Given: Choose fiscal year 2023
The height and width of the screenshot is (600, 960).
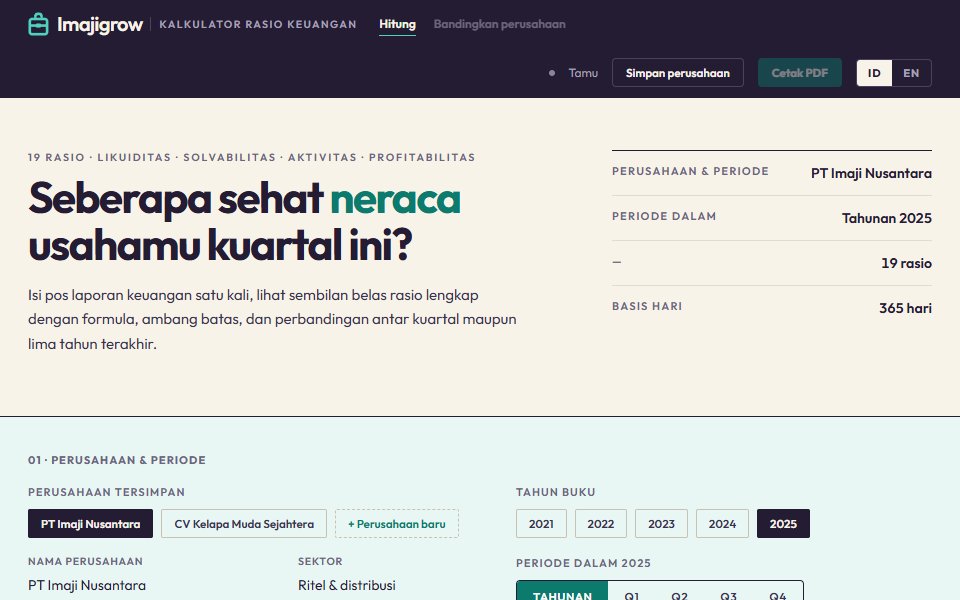Looking at the screenshot, I should click(x=661, y=523).
